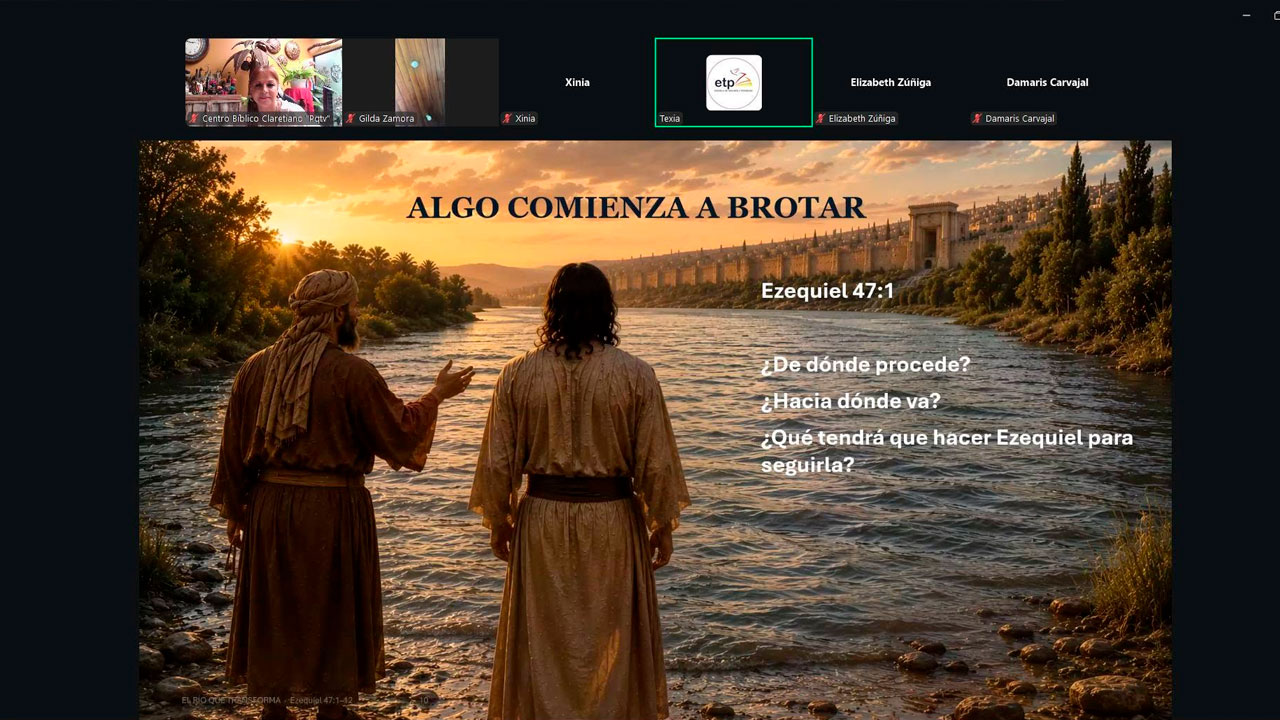Click the large Xinia name on her tile
The height and width of the screenshot is (720, 1280).
577,82
